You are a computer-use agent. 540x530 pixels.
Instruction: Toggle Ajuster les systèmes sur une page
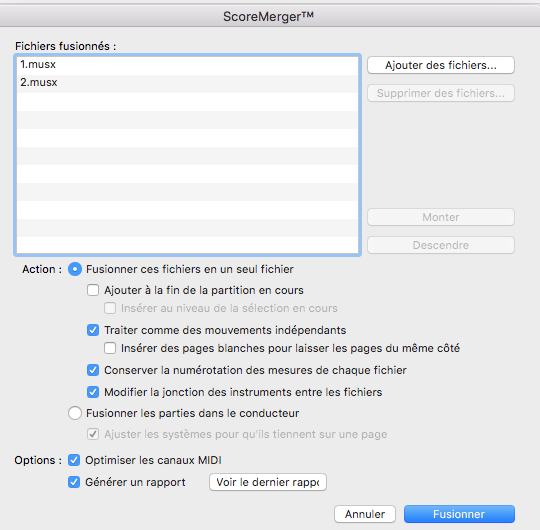click(x=93, y=434)
